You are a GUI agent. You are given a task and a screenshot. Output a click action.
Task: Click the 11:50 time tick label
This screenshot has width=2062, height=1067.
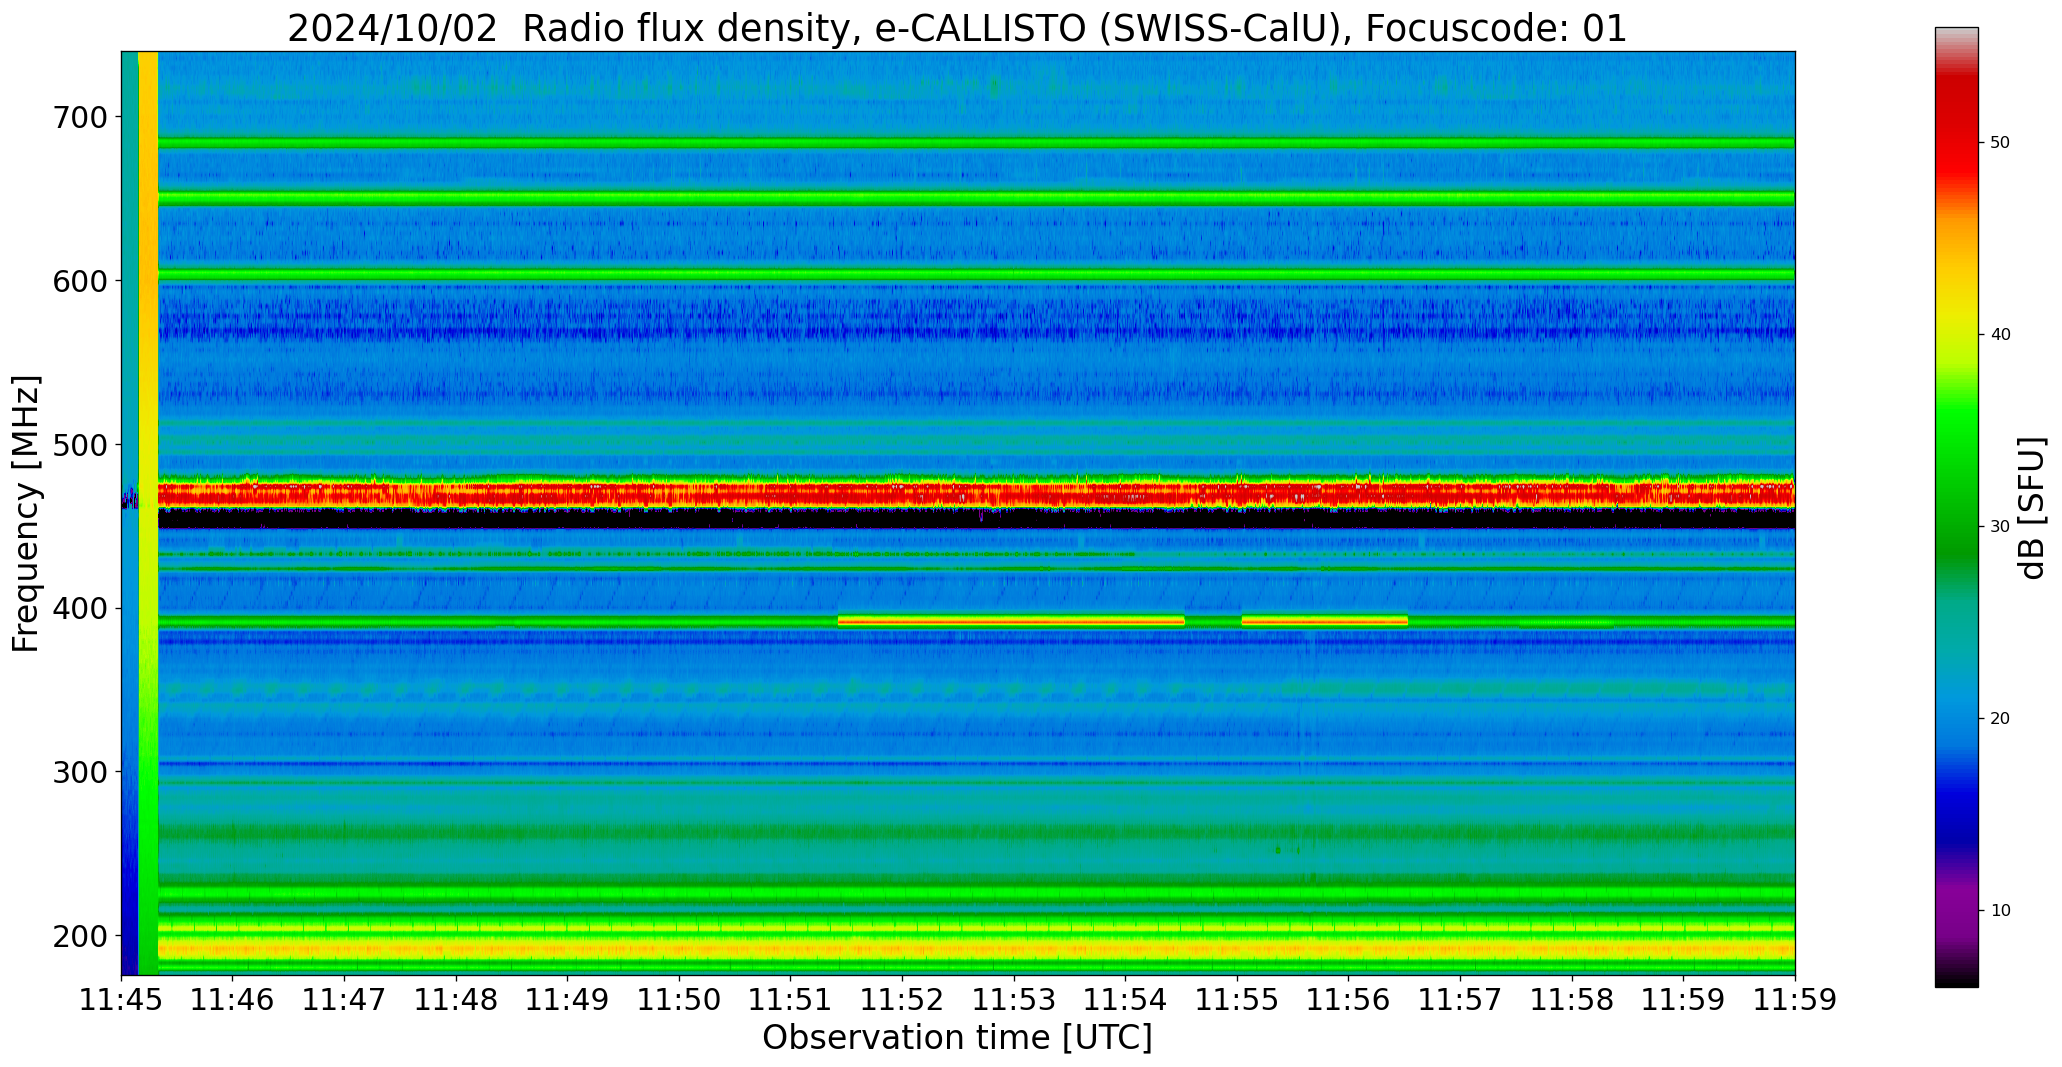point(680,1000)
